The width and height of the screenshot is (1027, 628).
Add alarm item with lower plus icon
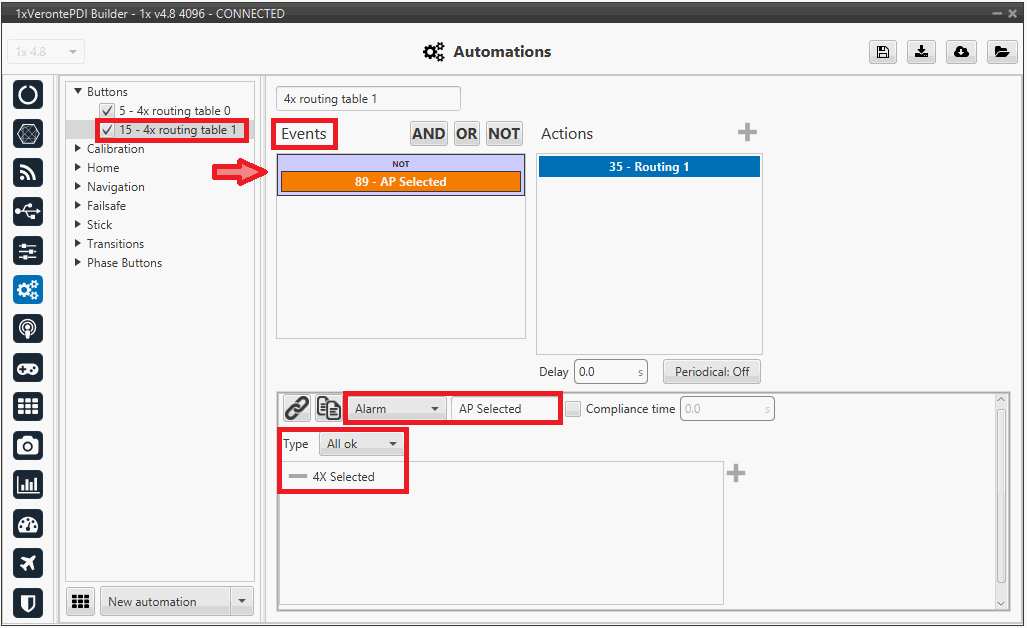click(x=736, y=473)
